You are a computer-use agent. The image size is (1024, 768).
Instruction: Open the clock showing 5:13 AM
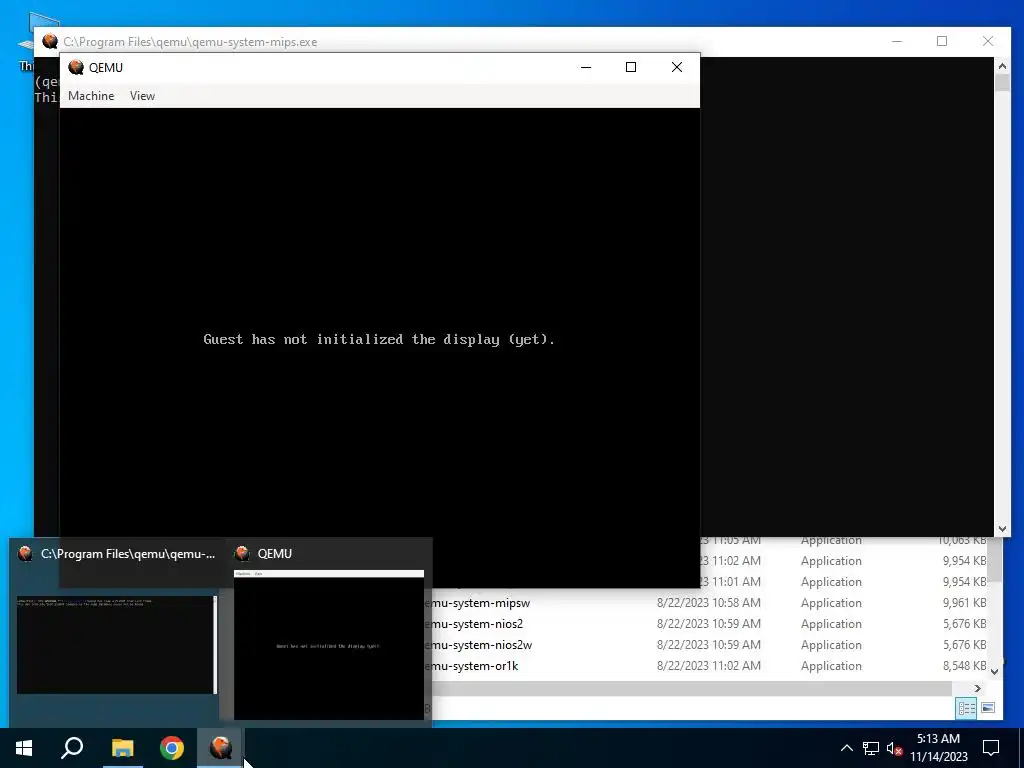(938, 748)
